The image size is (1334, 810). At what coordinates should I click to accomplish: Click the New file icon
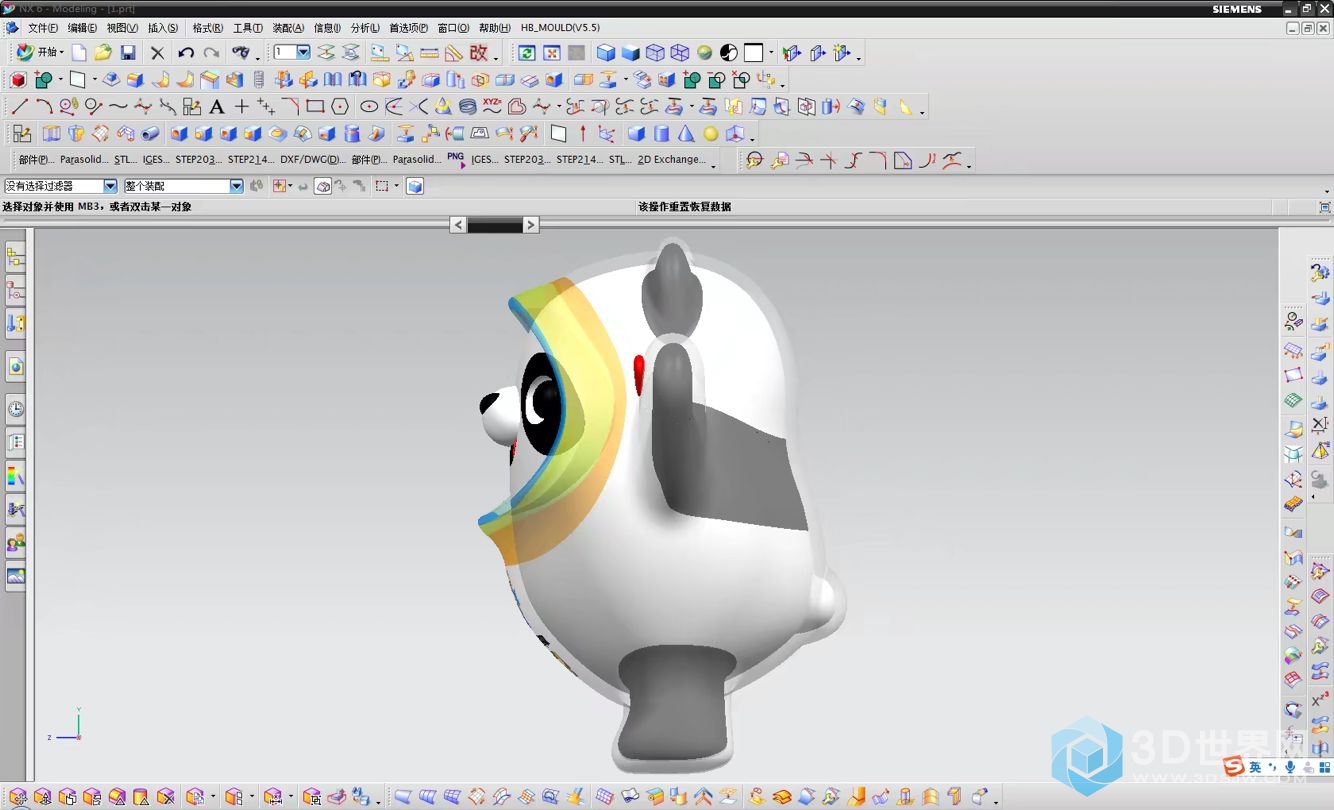(79, 53)
